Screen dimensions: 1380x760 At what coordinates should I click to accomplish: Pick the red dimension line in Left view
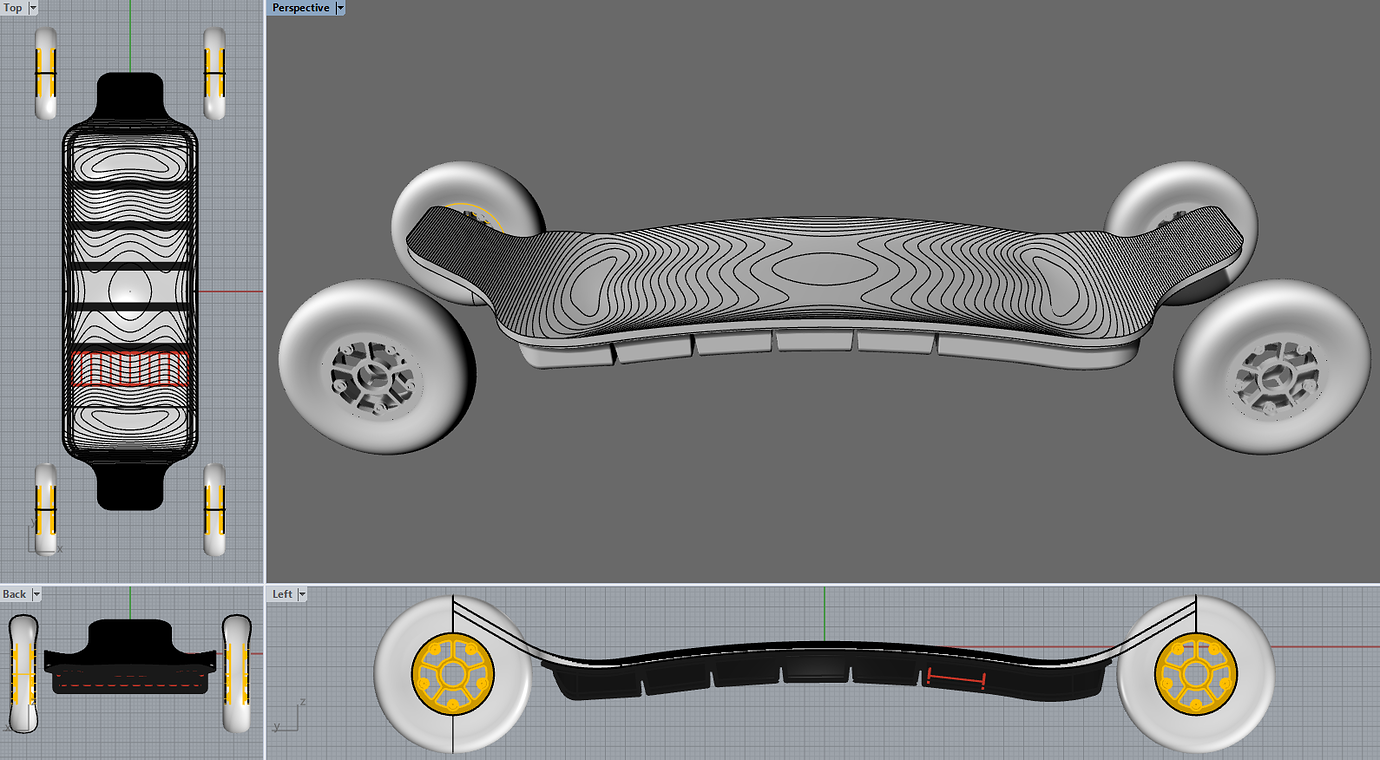[956, 679]
